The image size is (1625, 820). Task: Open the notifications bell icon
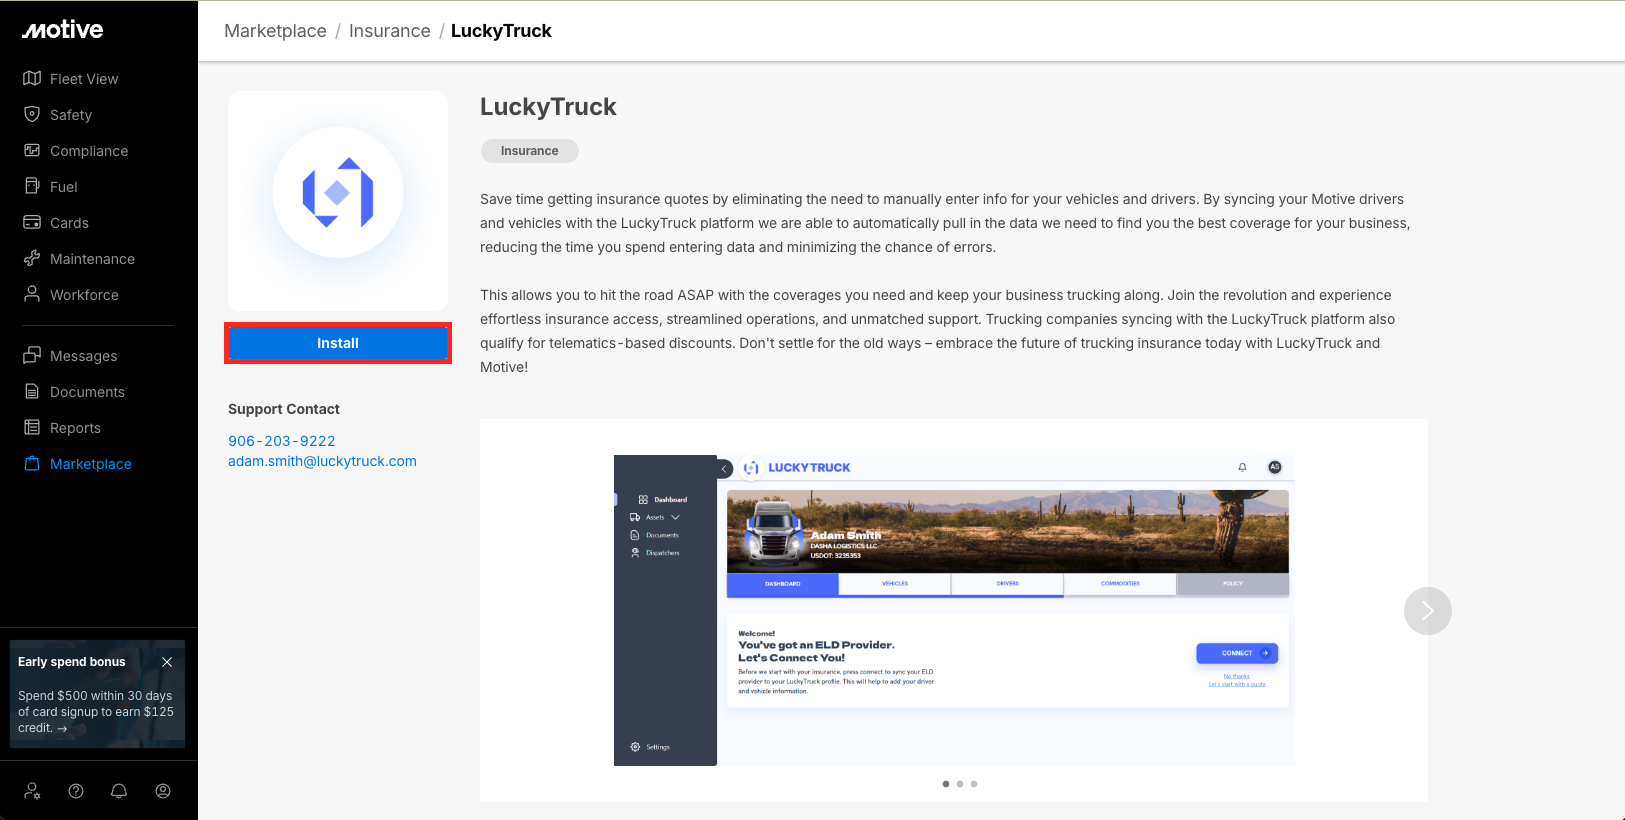(x=119, y=791)
